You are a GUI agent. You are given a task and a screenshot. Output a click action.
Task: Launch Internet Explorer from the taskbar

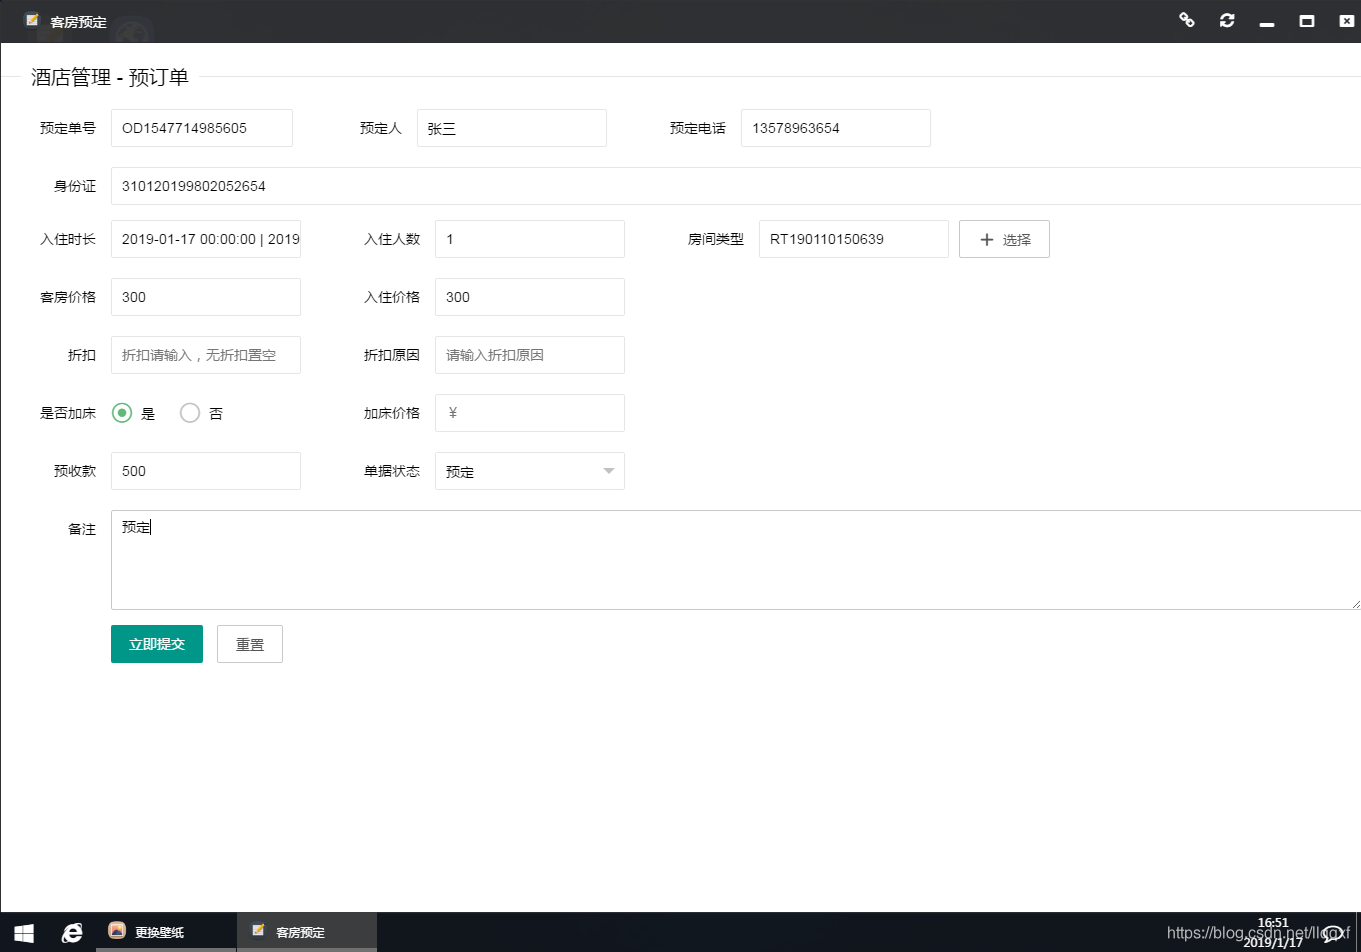click(x=72, y=933)
